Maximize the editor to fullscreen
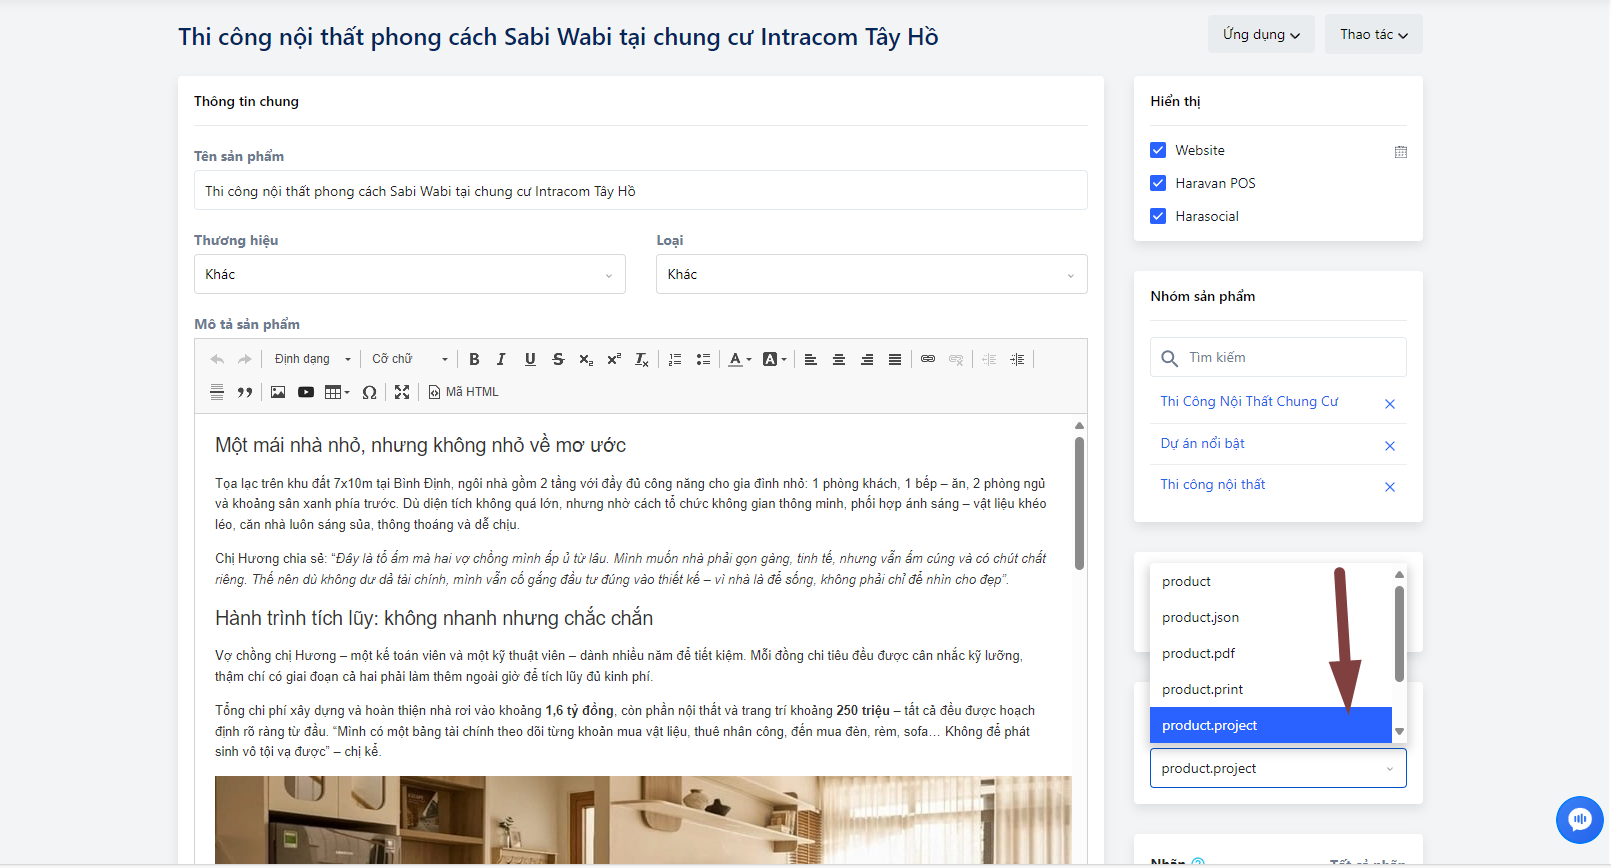Viewport: 1611px width, 868px height. pyautogui.click(x=402, y=392)
